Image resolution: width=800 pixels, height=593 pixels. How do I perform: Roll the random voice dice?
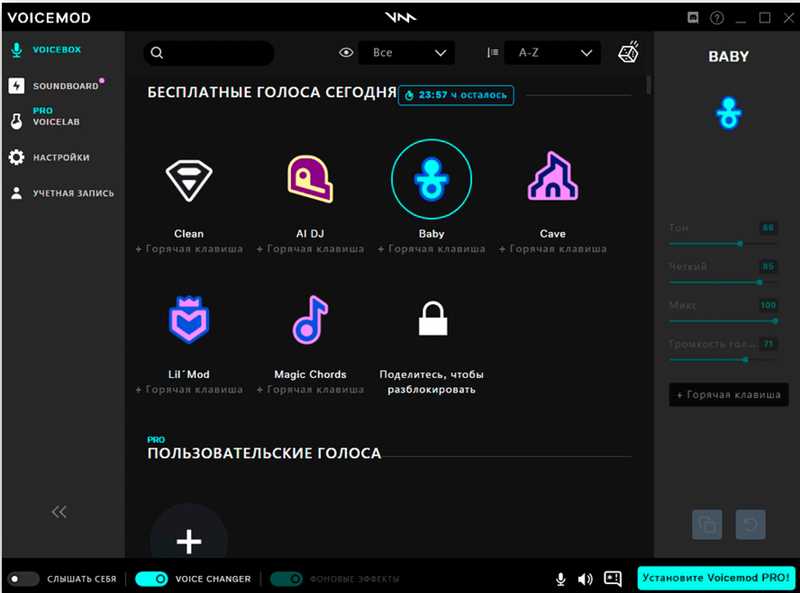629,52
